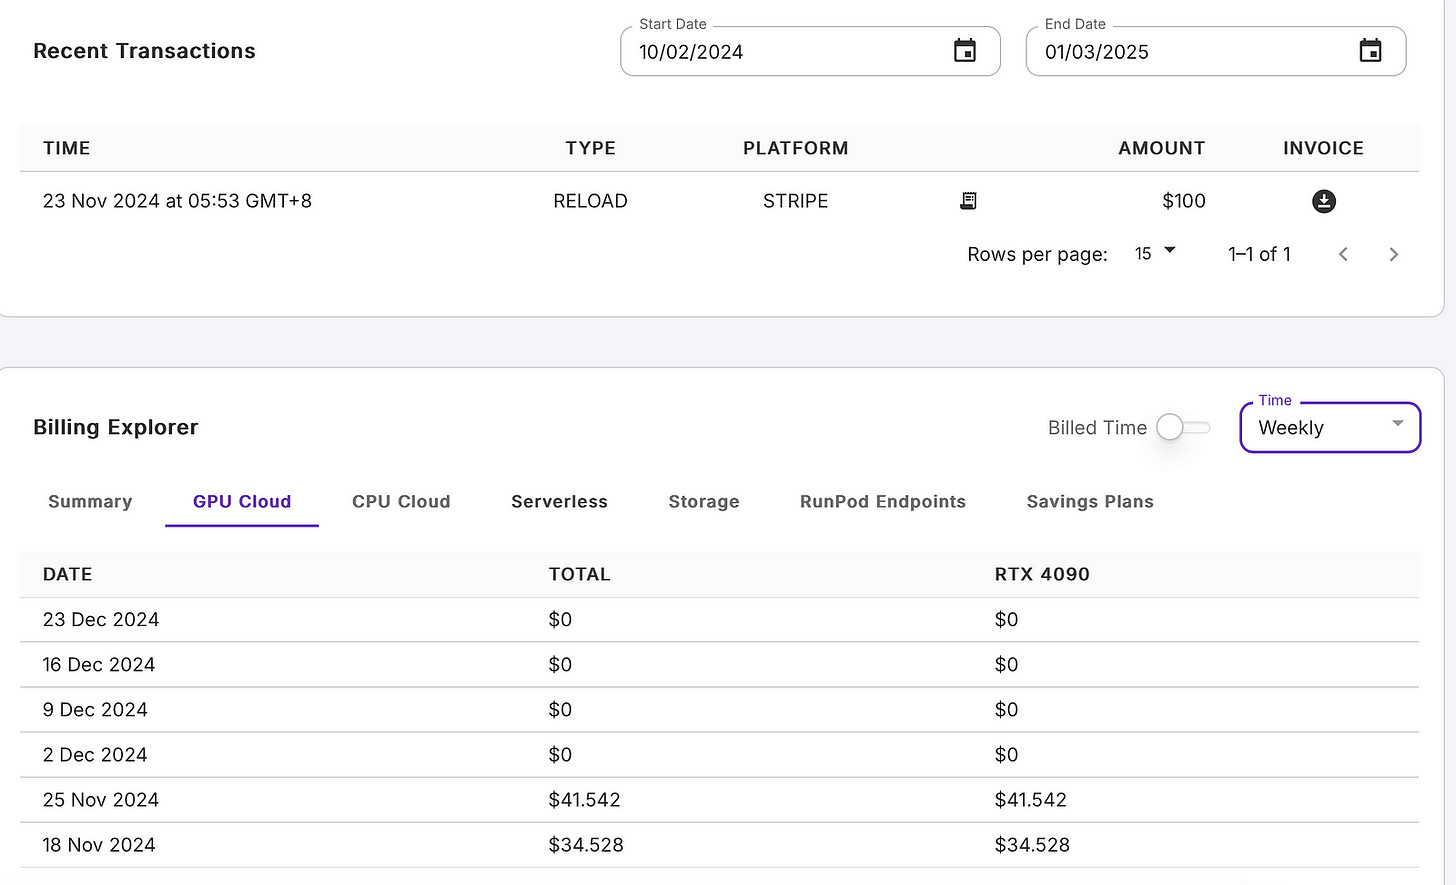This screenshot has width=1456, height=885.
Task: Open the receipt icon in the STRIPE row
Action: point(968,201)
